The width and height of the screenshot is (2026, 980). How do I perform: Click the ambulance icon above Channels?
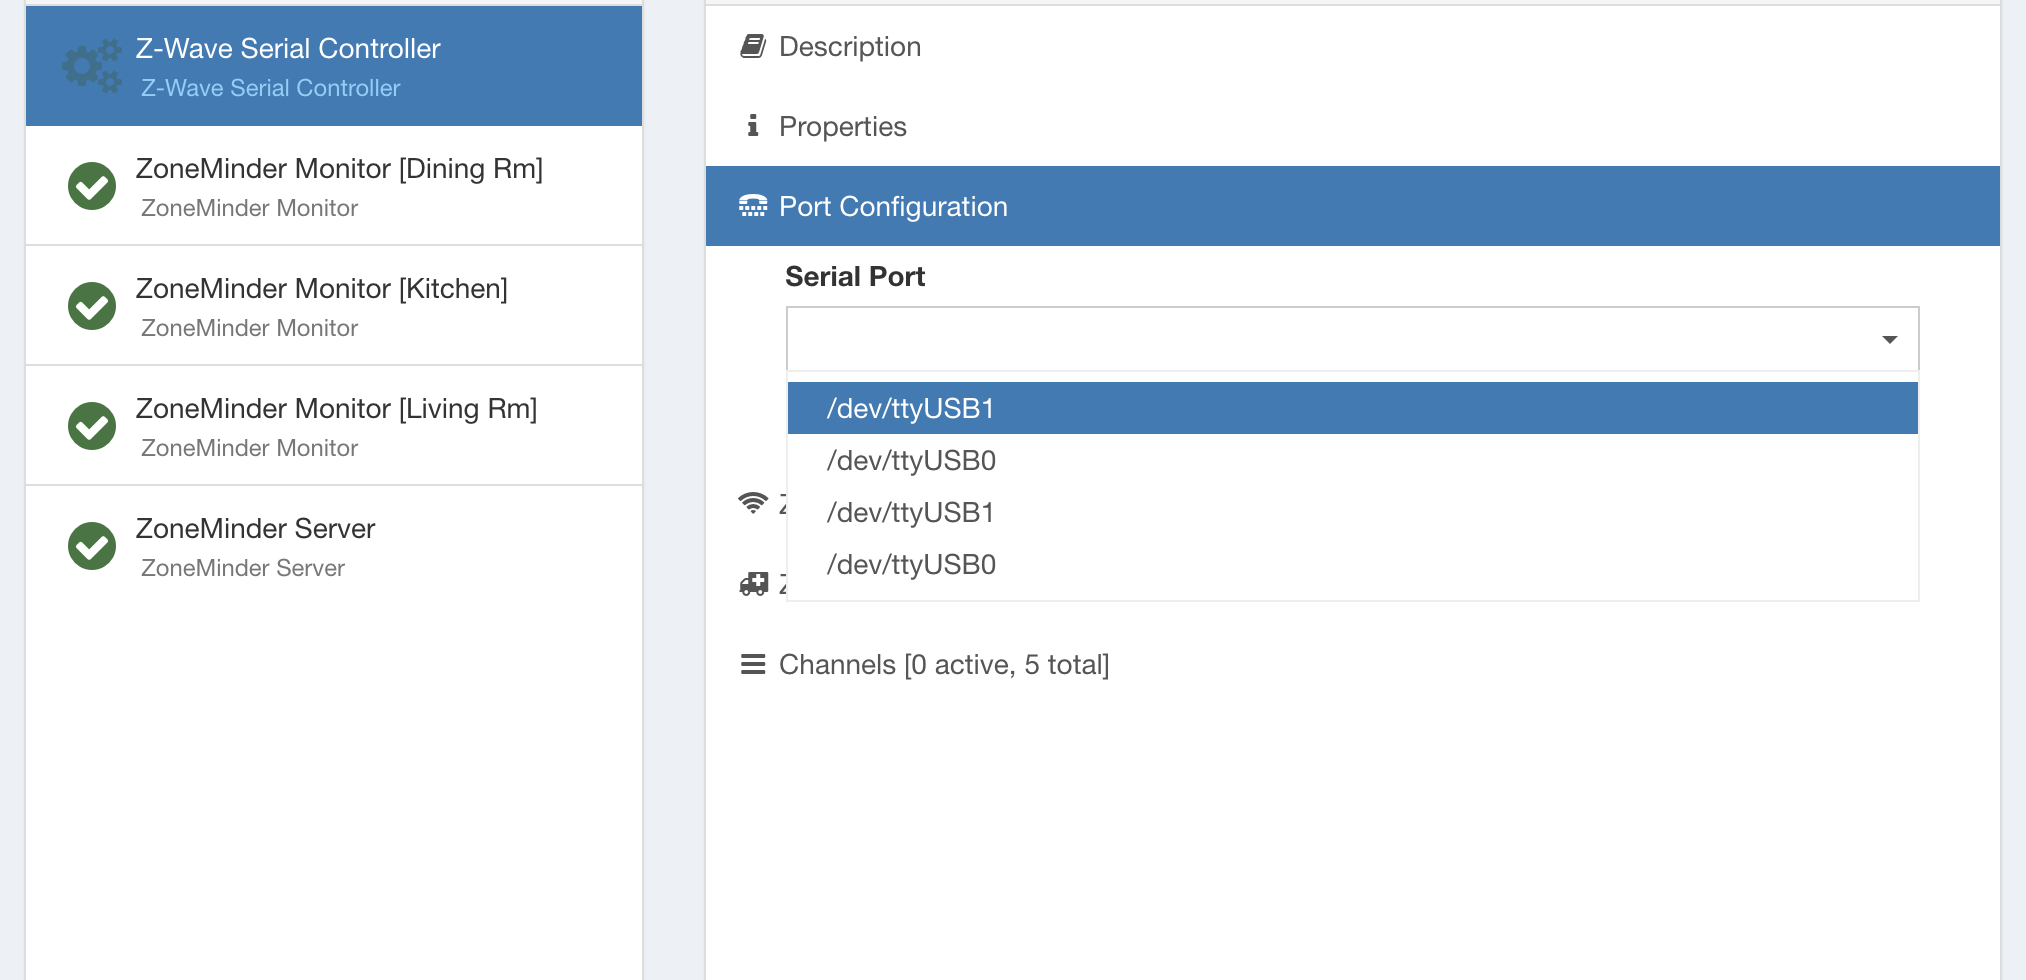tap(753, 584)
